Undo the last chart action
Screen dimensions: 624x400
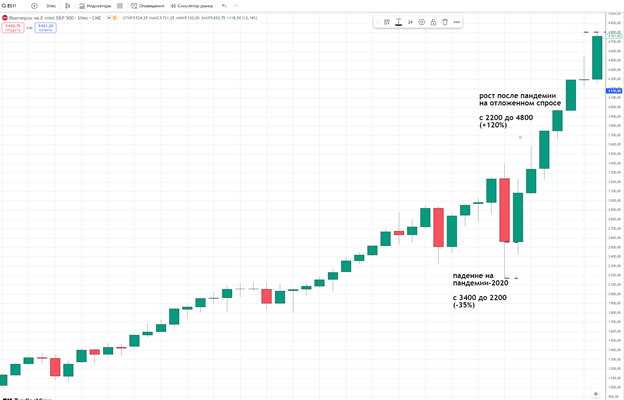pyautogui.click(x=224, y=6)
